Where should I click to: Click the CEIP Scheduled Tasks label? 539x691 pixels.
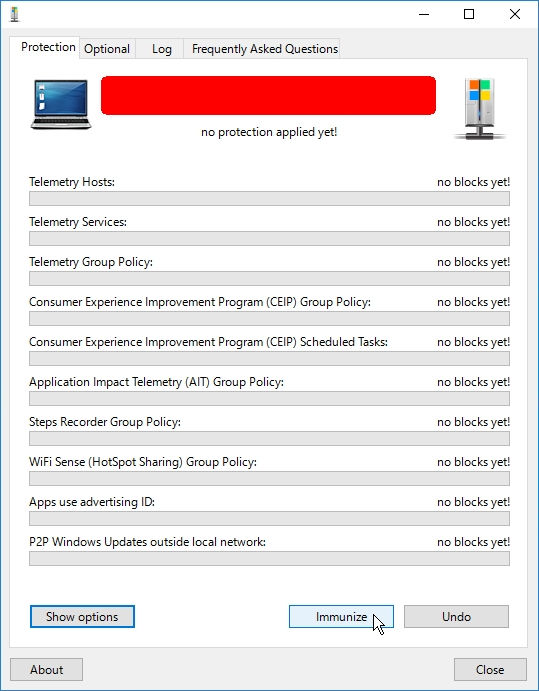tap(208, 342)
